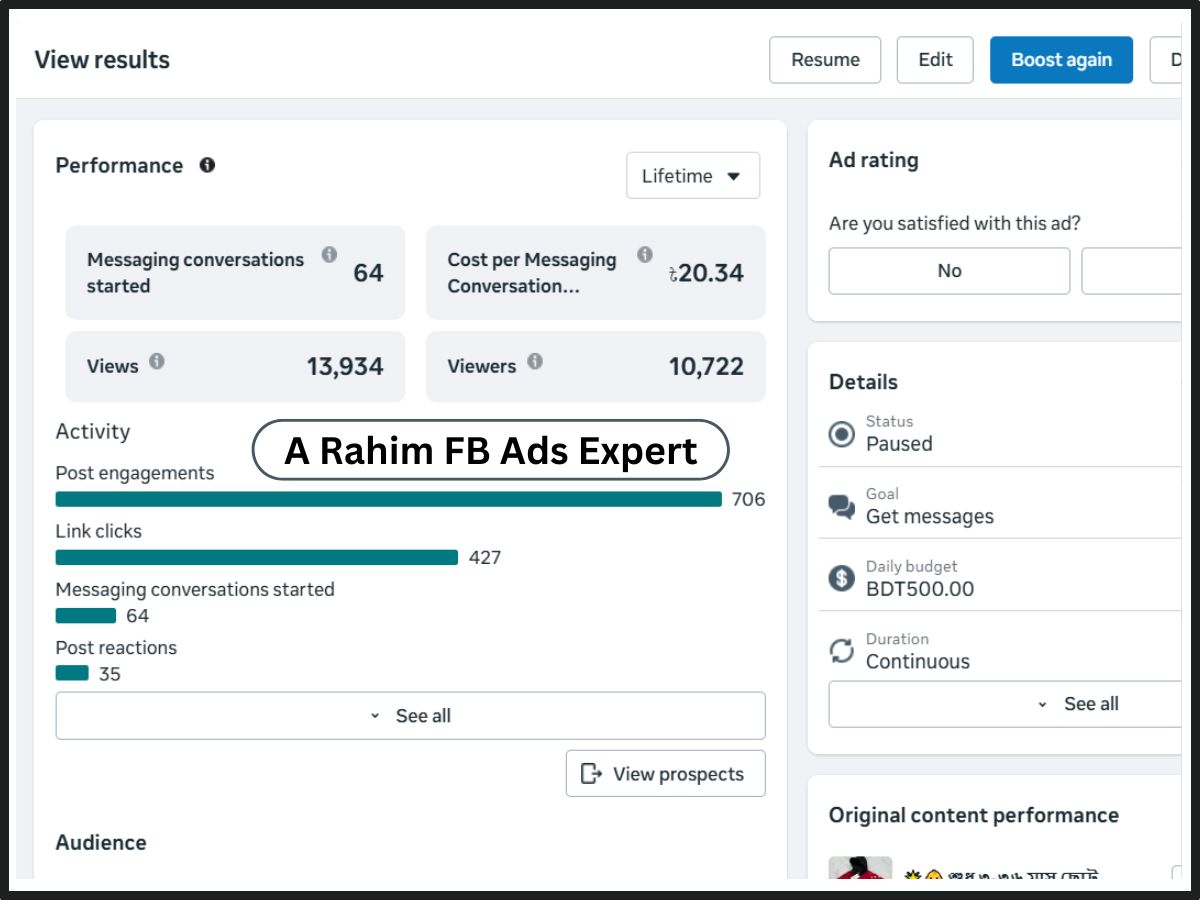The image size is (1200, 900).
Task: Expand See all under Activity
Action: 410,716
